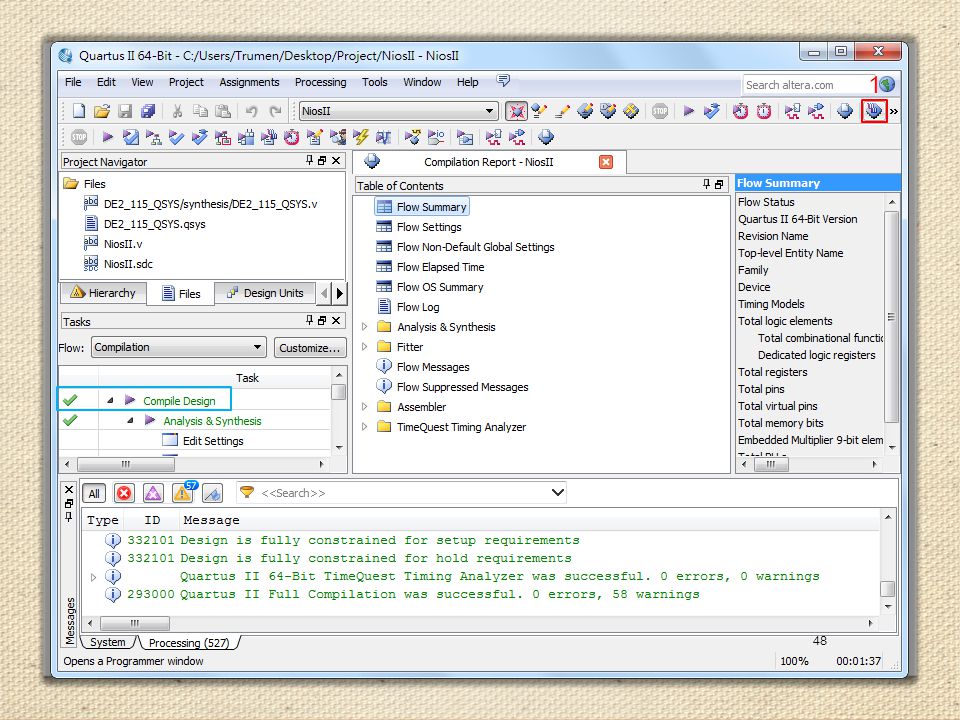
Task: Expand TimeQuest Timing Analyzer folder
Action: (x=365, y=427)
